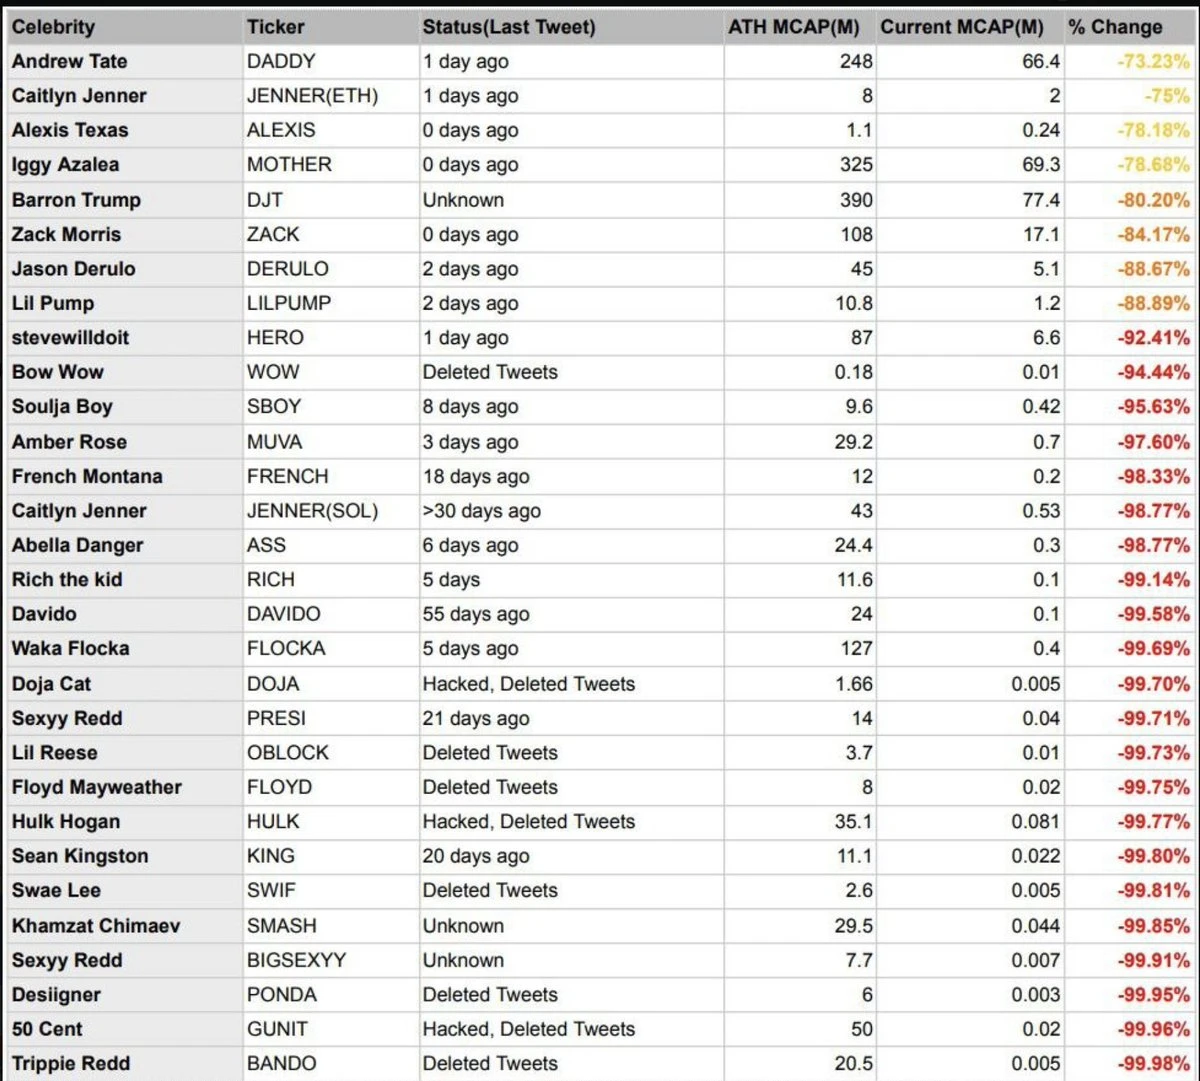
Task: Click the Celebrity column header
Action: click(54, 27)
